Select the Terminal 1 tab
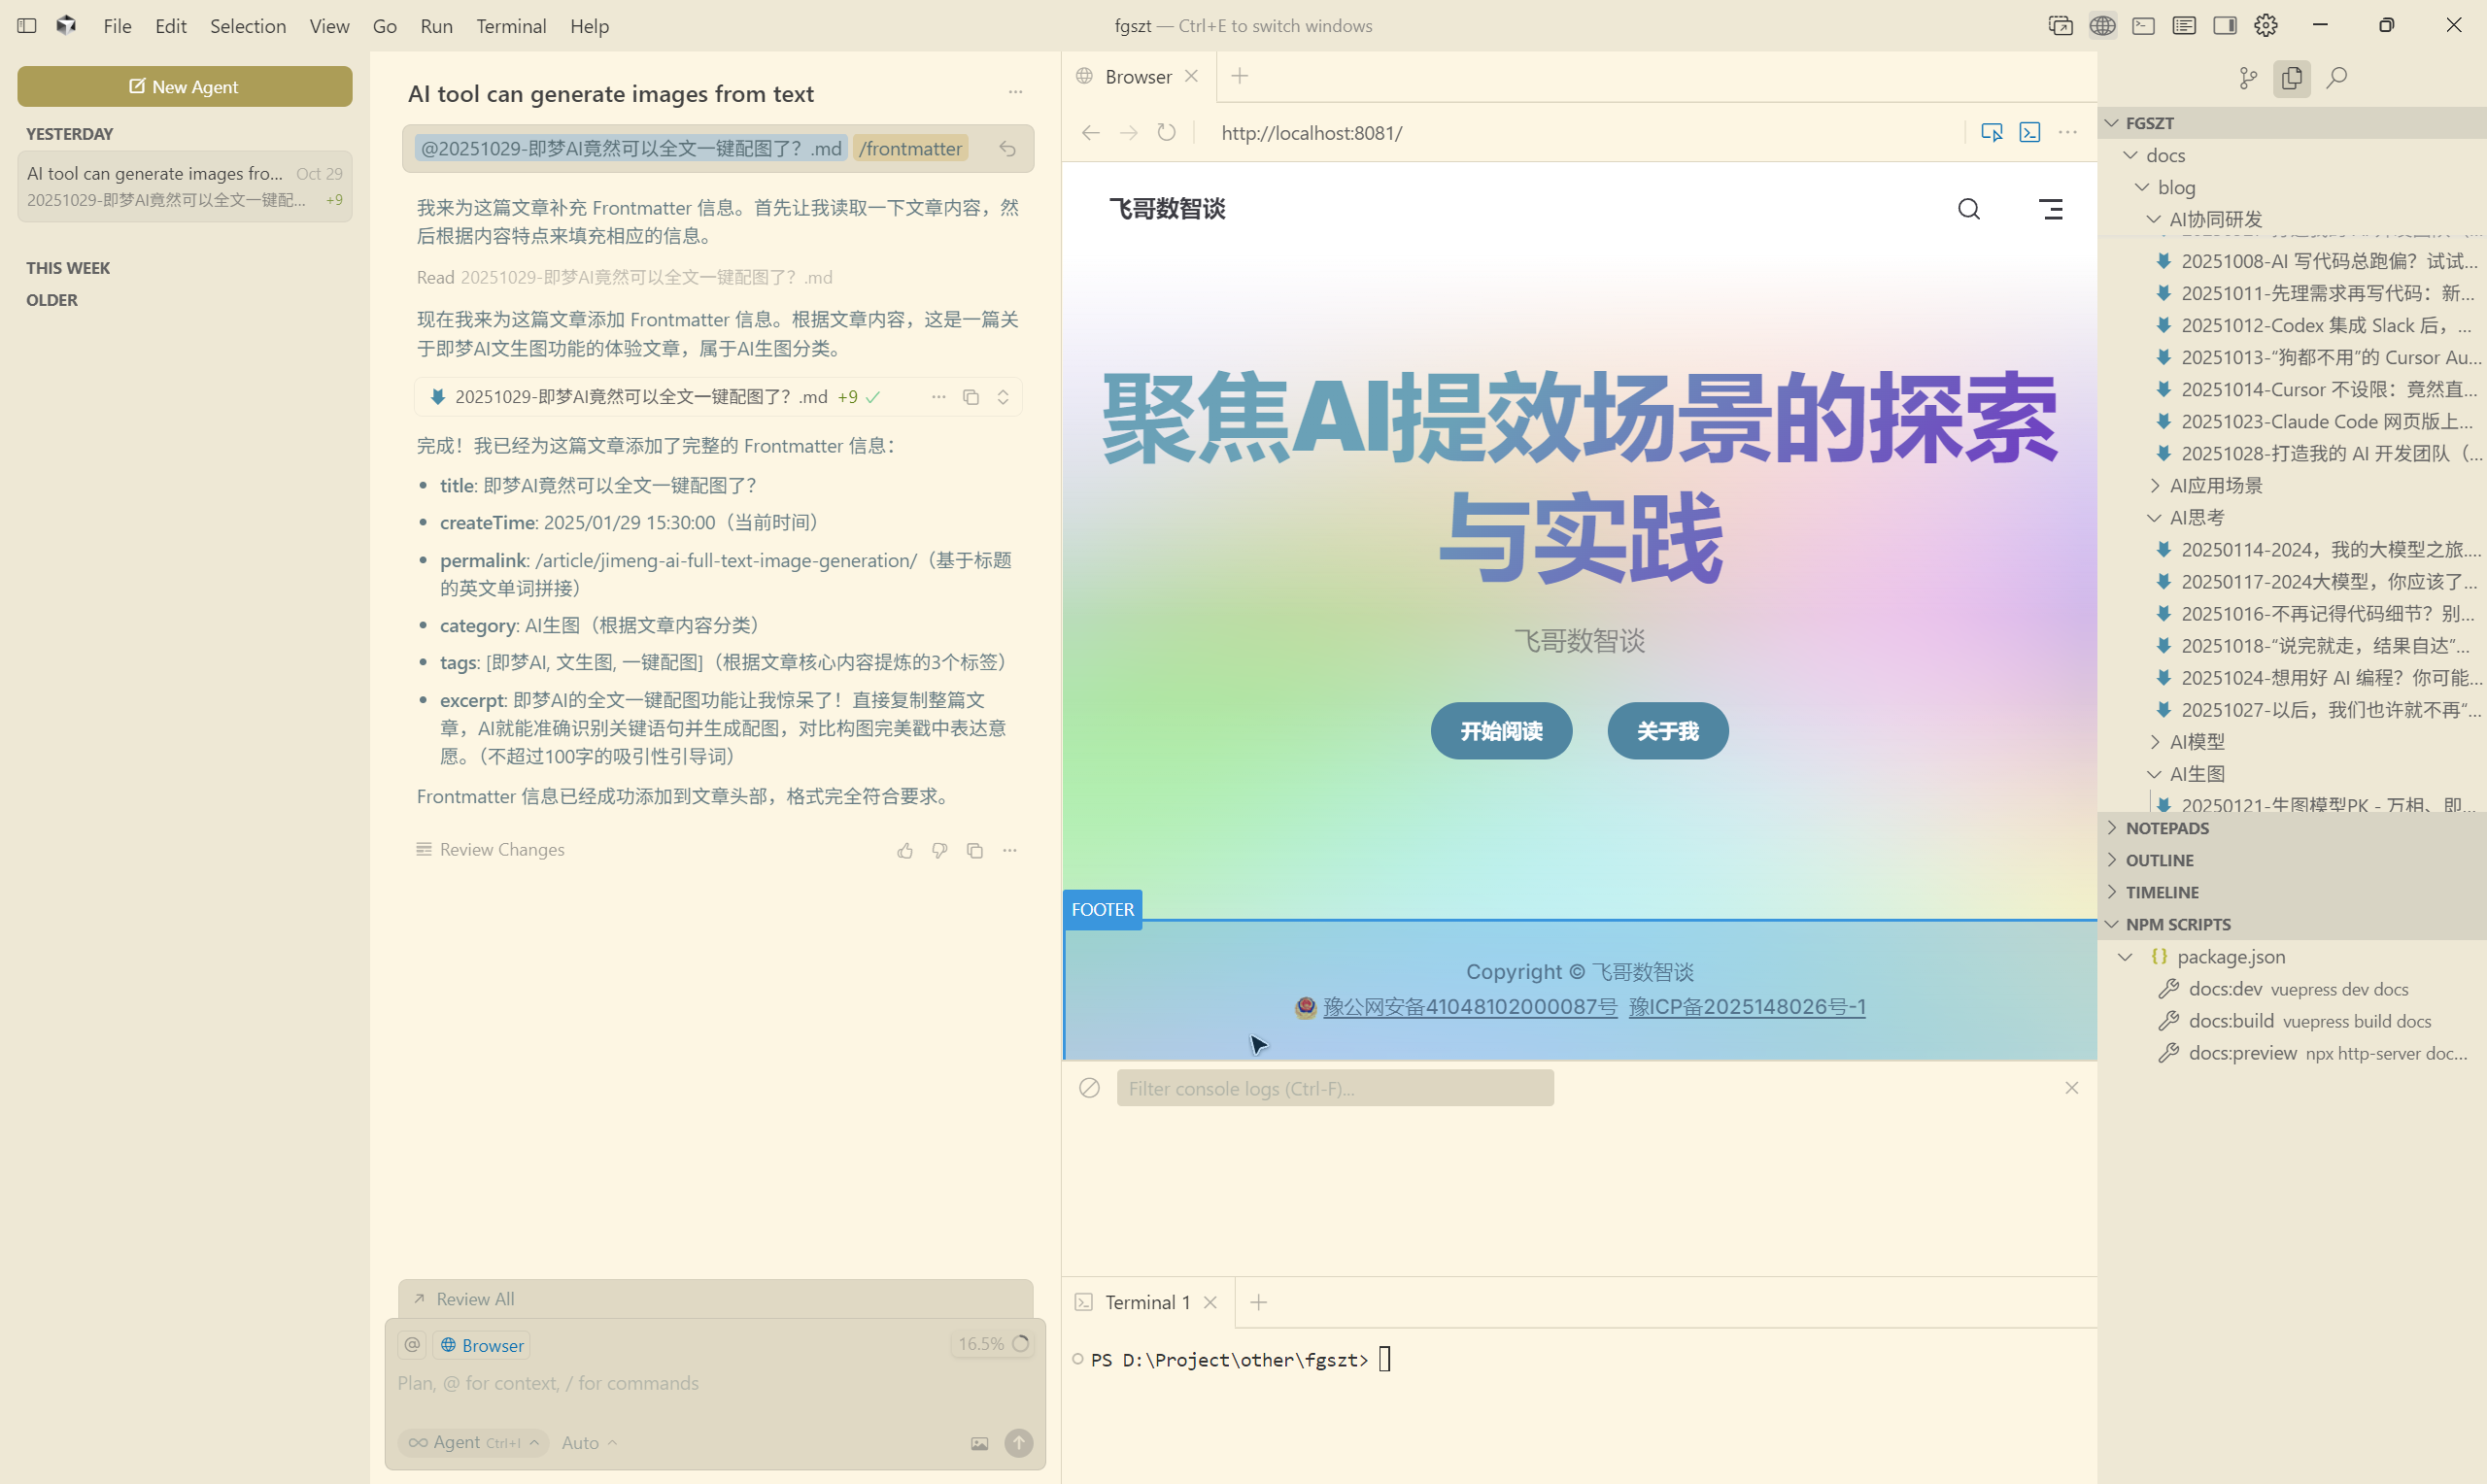The height and width of the screenshot is (1484, 2487). 1146,1302
